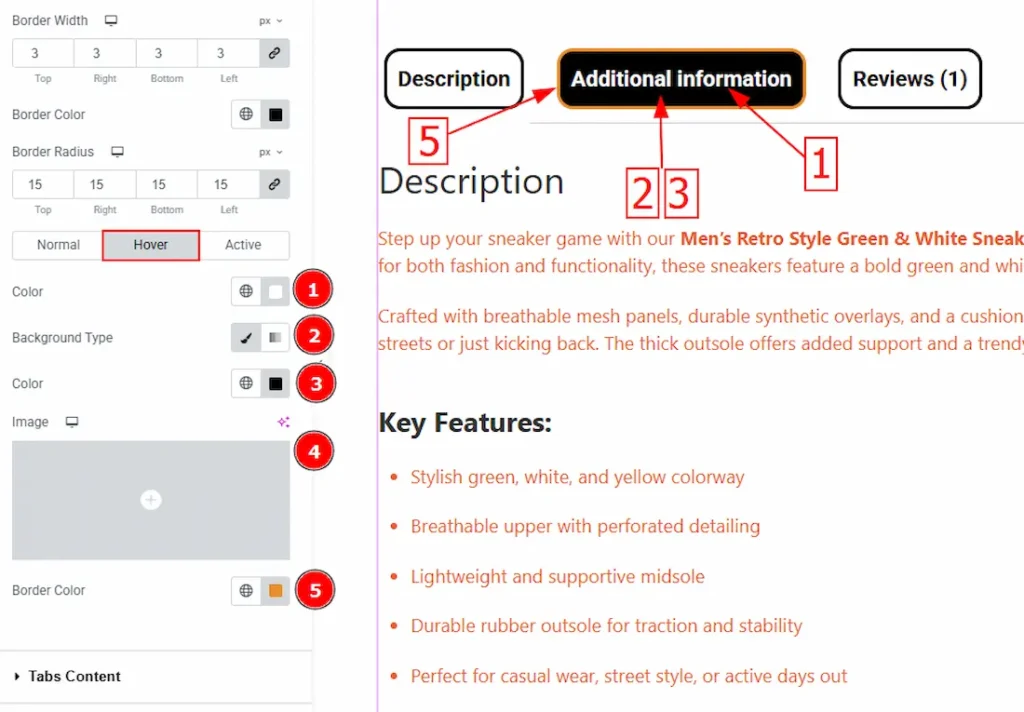Toggle linked values for Border Radius
1024x712 pixels.
tap(274, 185)
